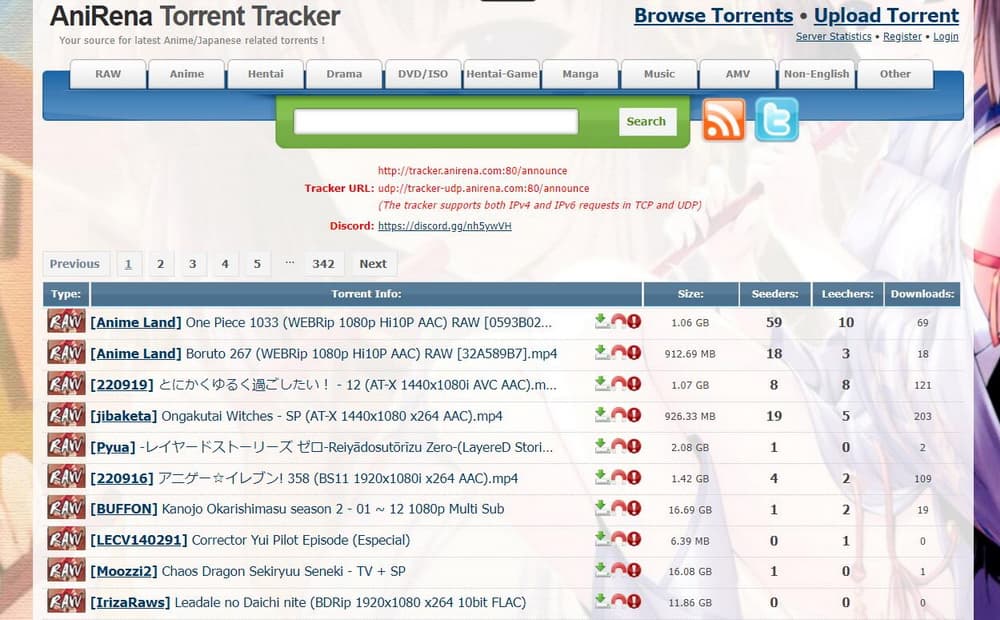Image resolution: width=1000 pixels, height=620 pixels.
Task: Click the RAW type icon on Chaos Dragon row
Action: [x=64, y=571]
